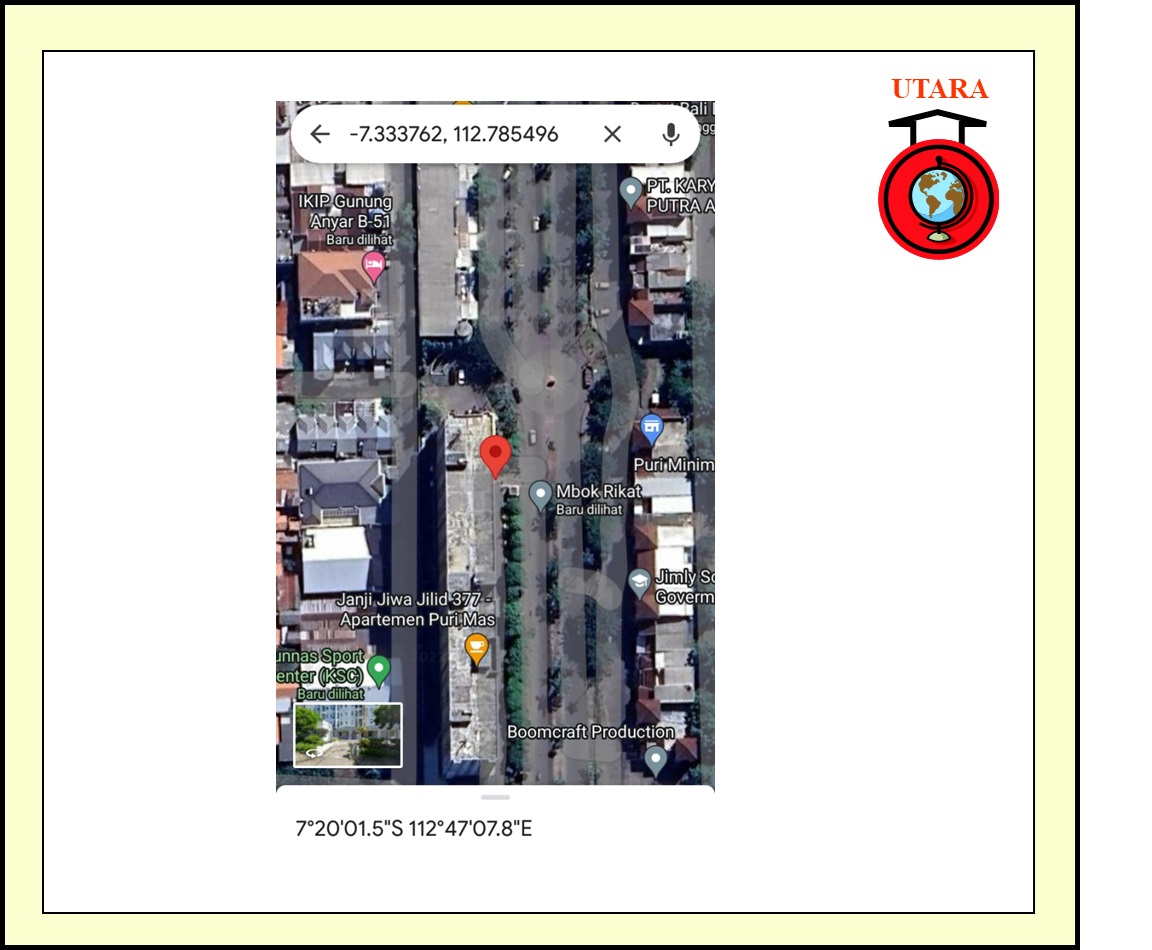Tap the PT. KARY PUTRA location pin

point(630,189)
